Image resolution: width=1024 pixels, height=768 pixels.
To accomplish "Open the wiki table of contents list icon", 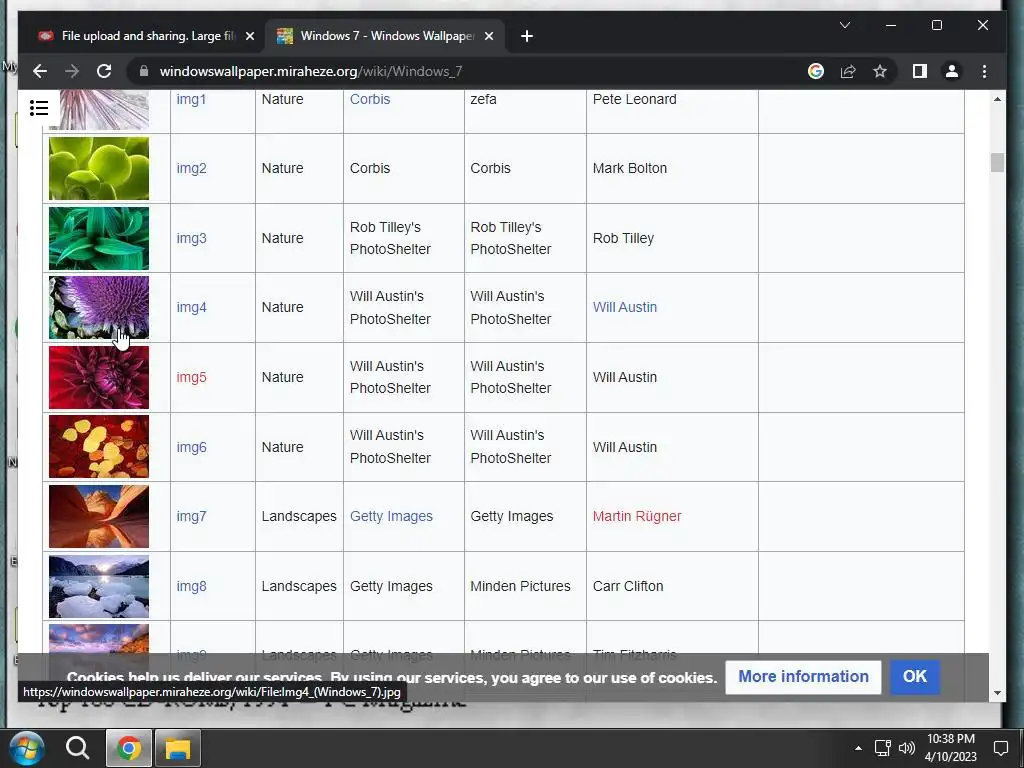I will [39, 108].
